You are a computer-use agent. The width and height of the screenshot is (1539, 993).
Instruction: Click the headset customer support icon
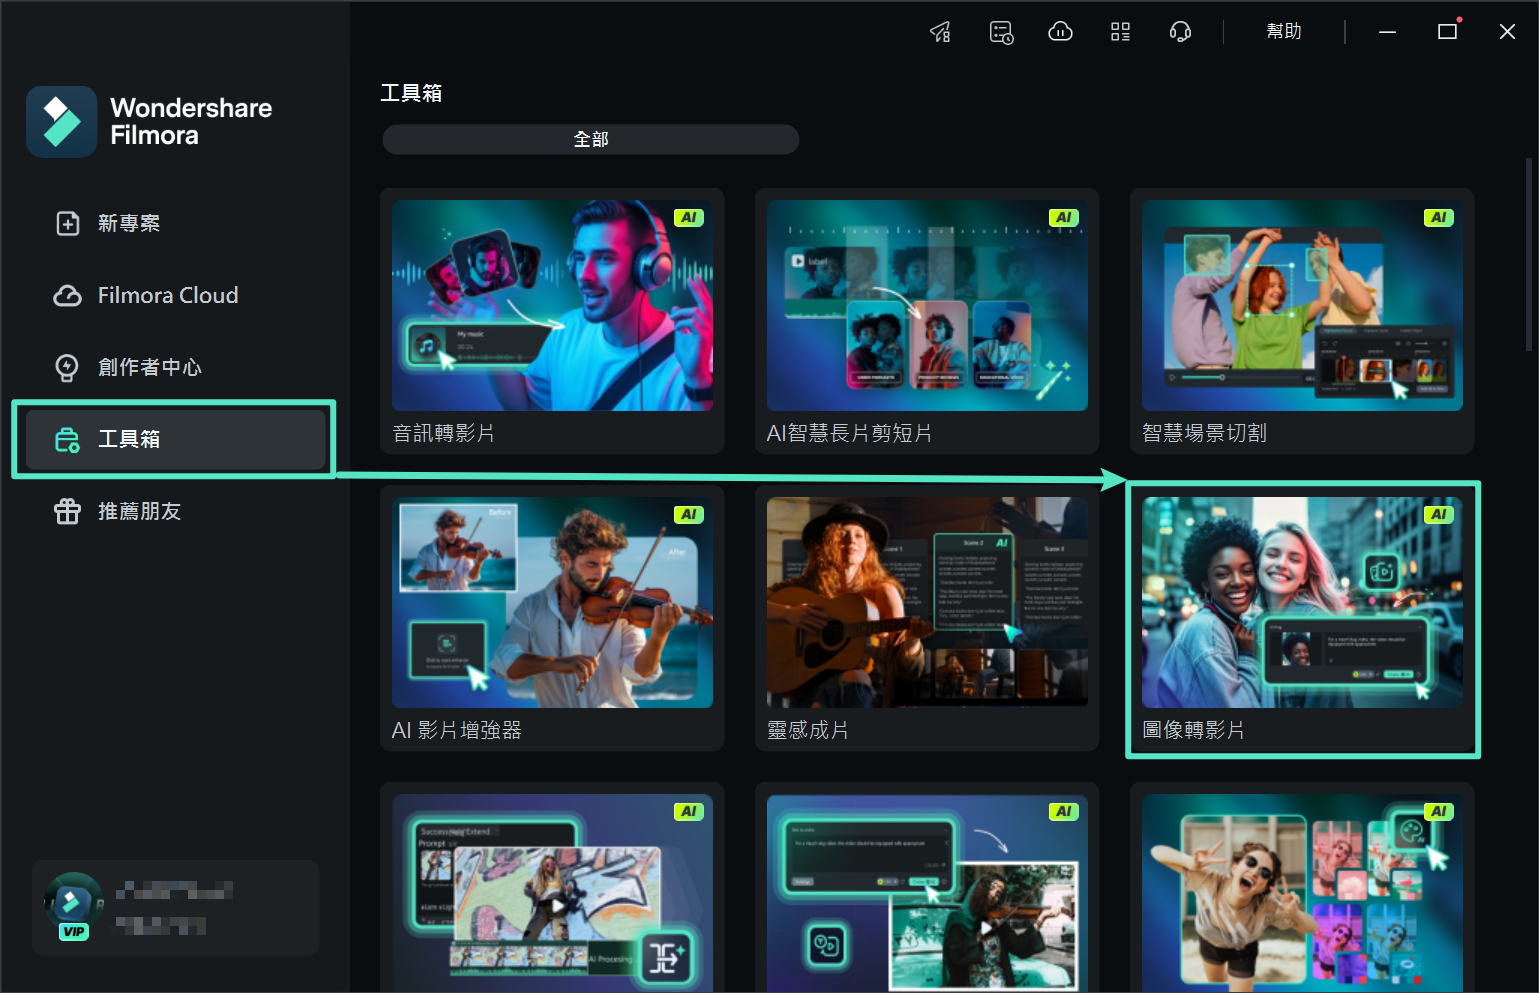point(1180,31)
